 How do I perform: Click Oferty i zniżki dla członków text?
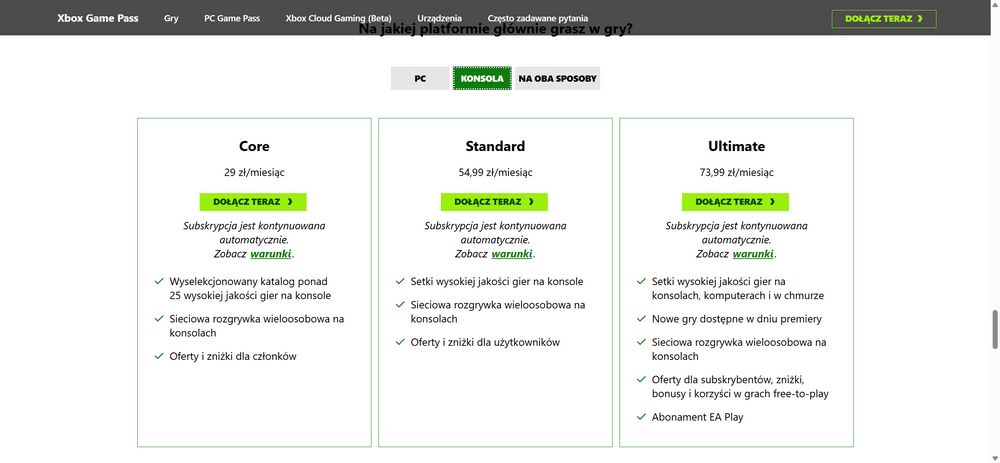coord(233,356)
